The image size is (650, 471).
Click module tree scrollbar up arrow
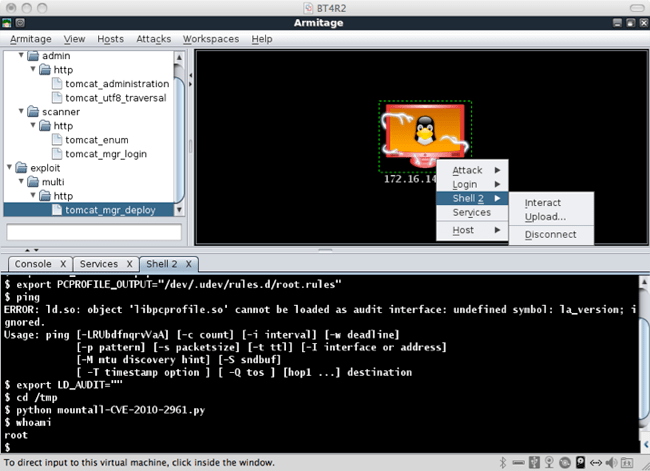179,57
